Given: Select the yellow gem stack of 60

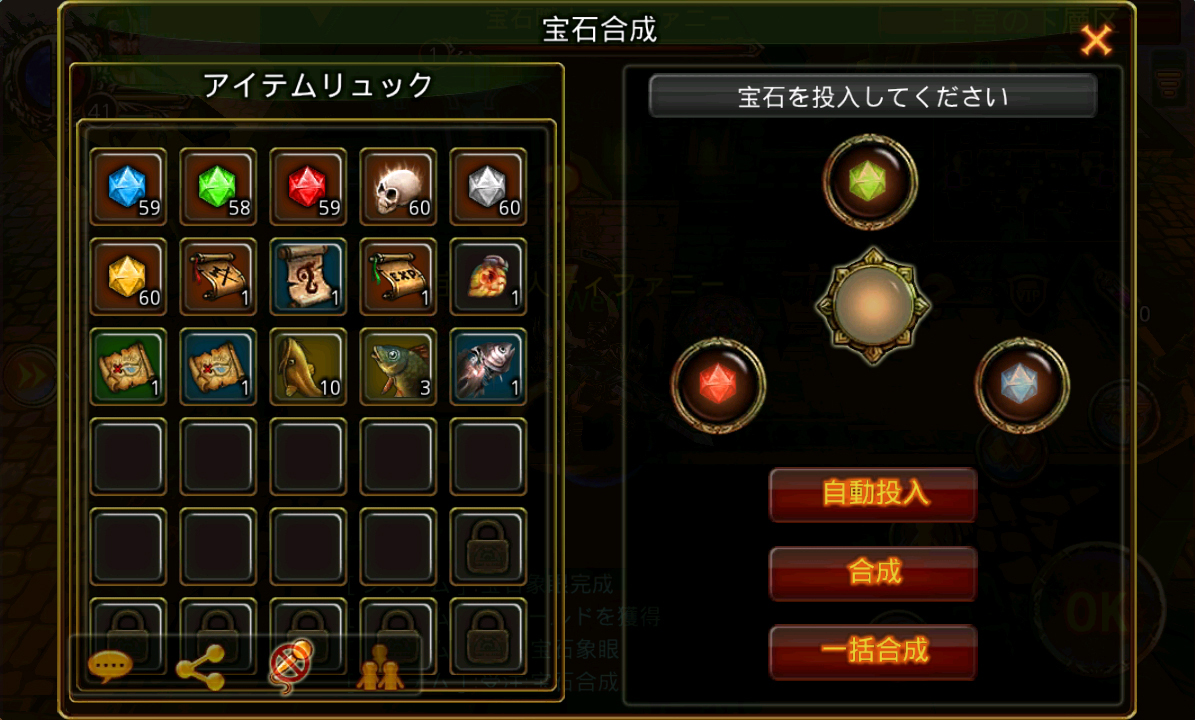Looking at the screenshot, I should point(128,277).
